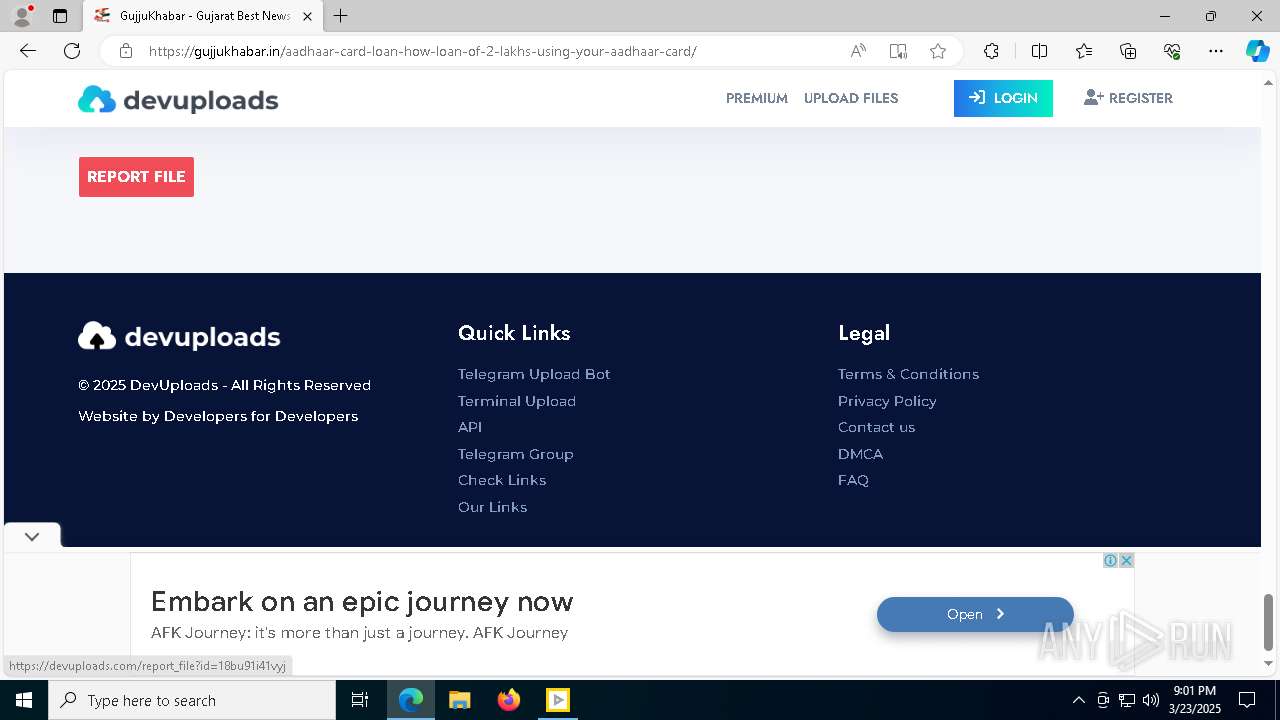Click the address bar URL

click(423, 51)
